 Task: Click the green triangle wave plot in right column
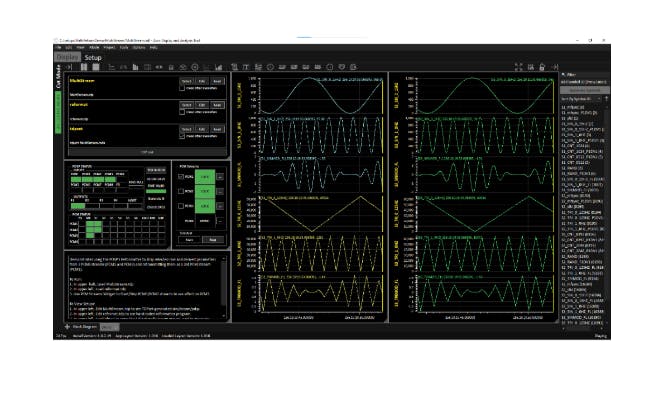pos(485,215)
